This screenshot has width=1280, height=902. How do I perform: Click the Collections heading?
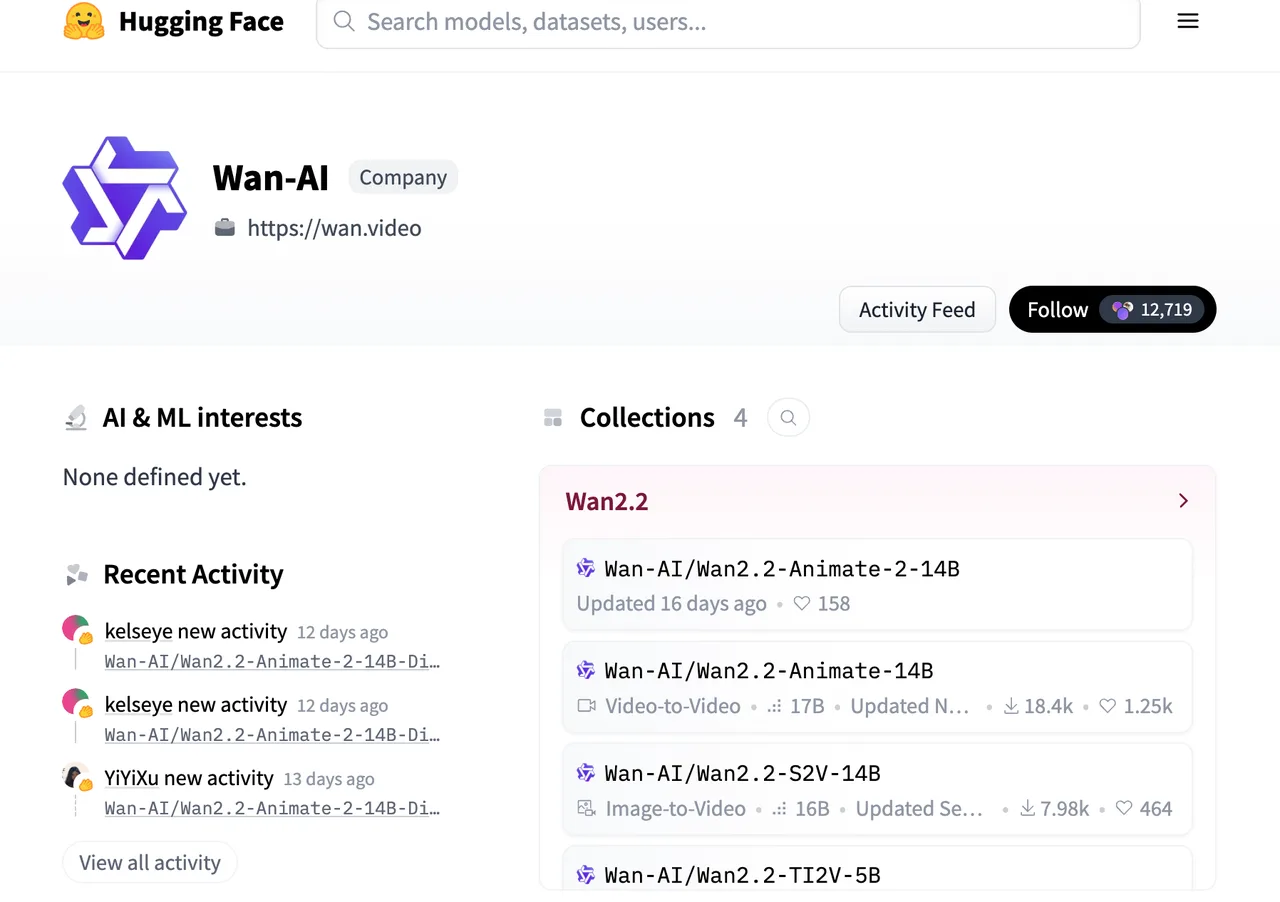click(x=647, y=418)
